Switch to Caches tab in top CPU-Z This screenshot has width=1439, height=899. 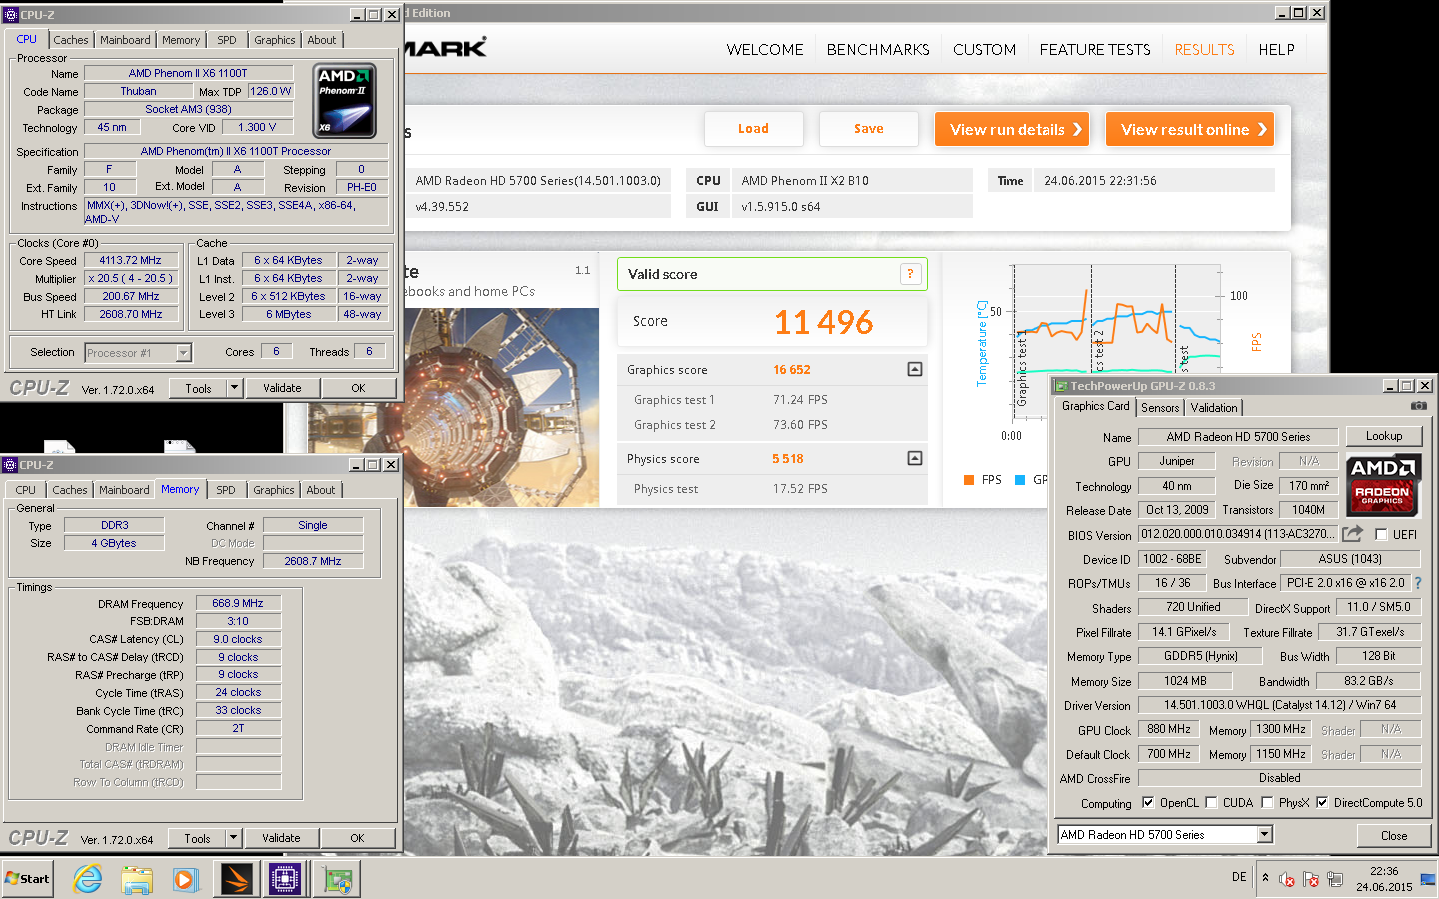[x=71, y=40]
